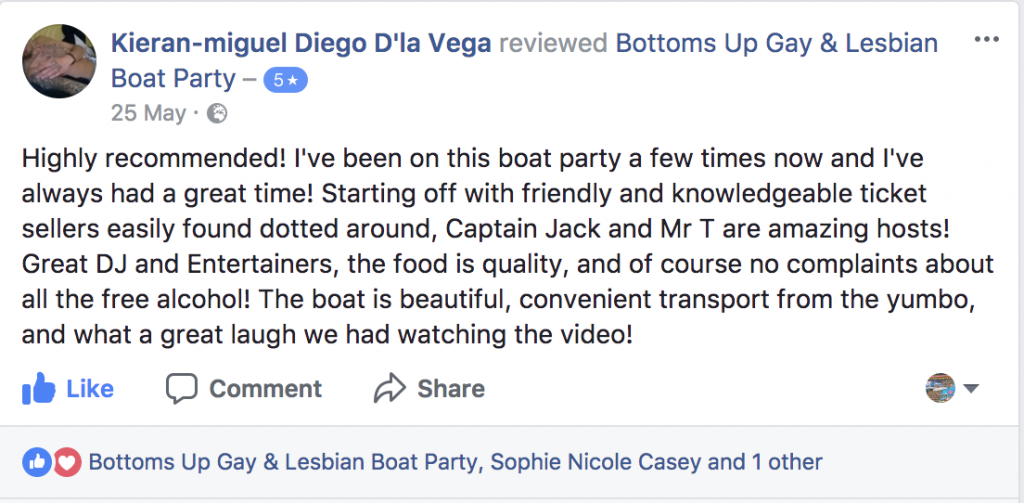Viewport: 1024px width, 503px height.
Task: Expand the react-as dropdown arrow
Action: (x=970, y=389)
